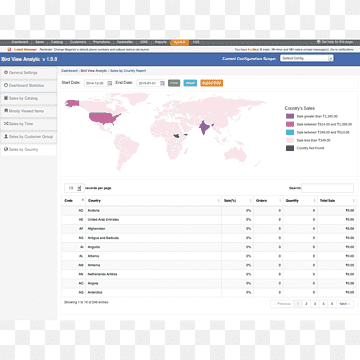
Task: Jump to page 4 of the table
Action: pos(323,304)
